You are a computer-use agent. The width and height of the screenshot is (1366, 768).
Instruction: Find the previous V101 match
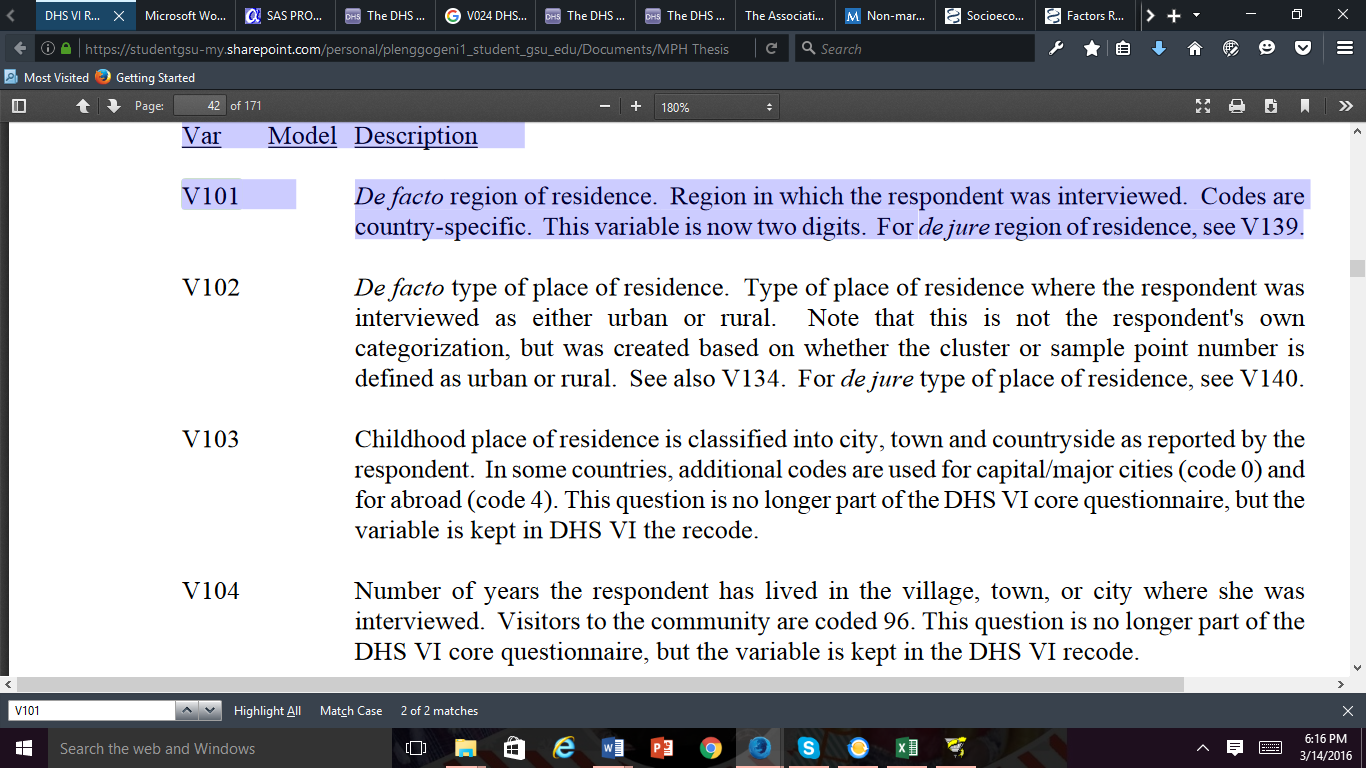click(187, 711)
